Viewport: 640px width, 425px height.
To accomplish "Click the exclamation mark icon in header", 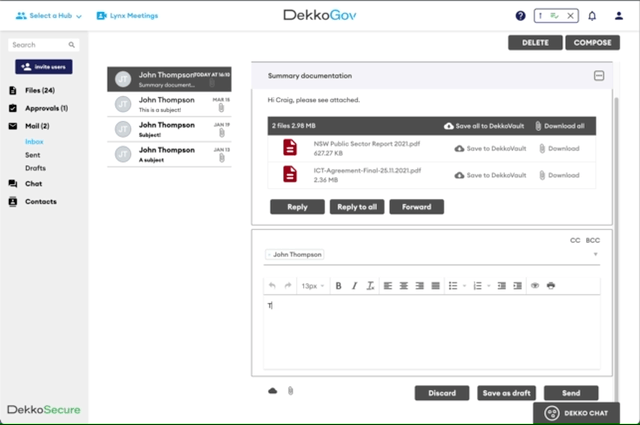I will 540,16.
